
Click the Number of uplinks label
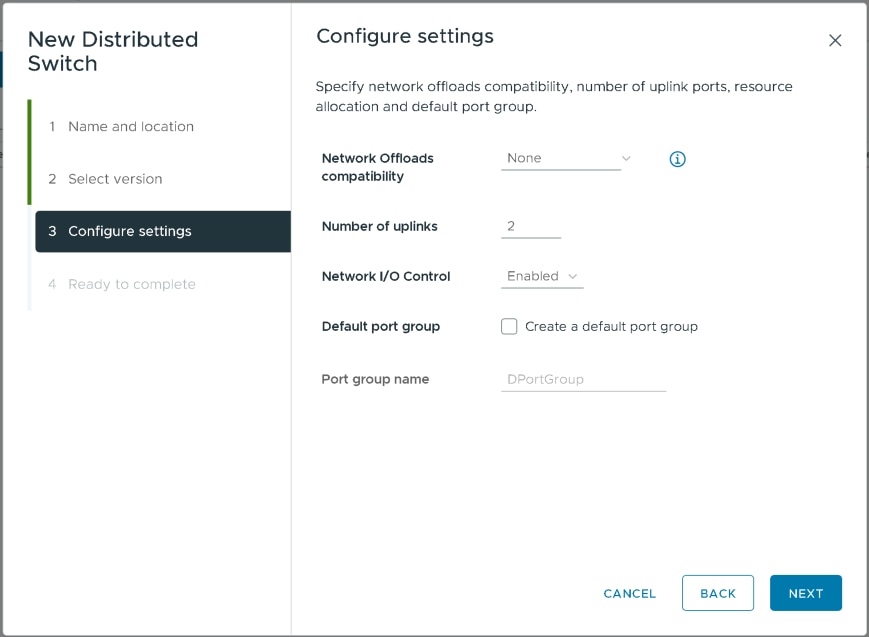click(x=380, y=226)
